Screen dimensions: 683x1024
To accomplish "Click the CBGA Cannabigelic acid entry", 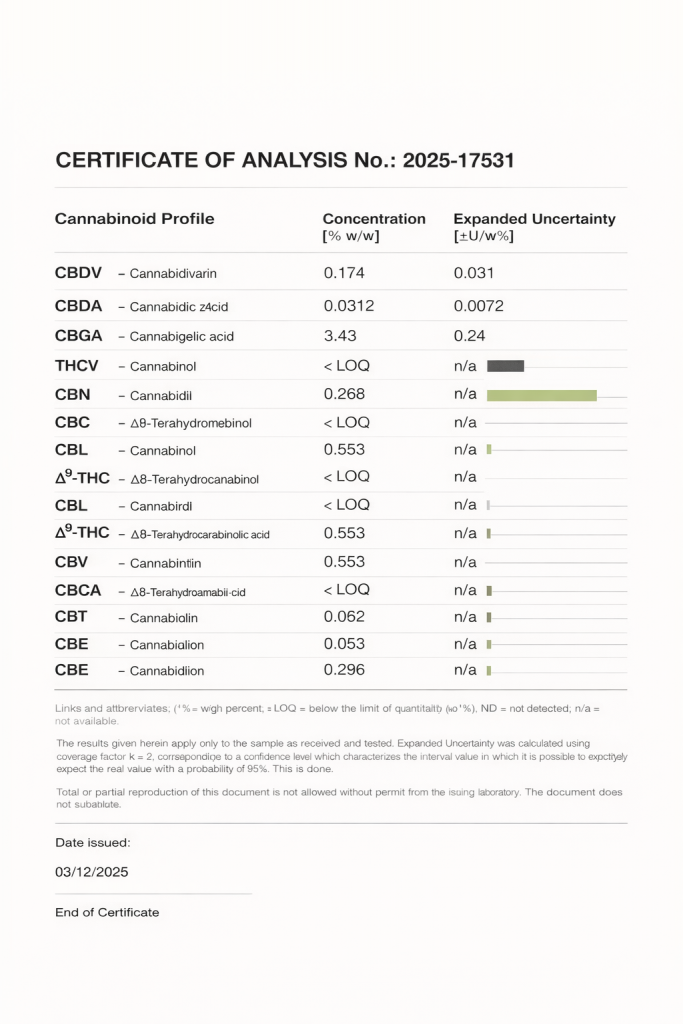I will coord(144,336).
